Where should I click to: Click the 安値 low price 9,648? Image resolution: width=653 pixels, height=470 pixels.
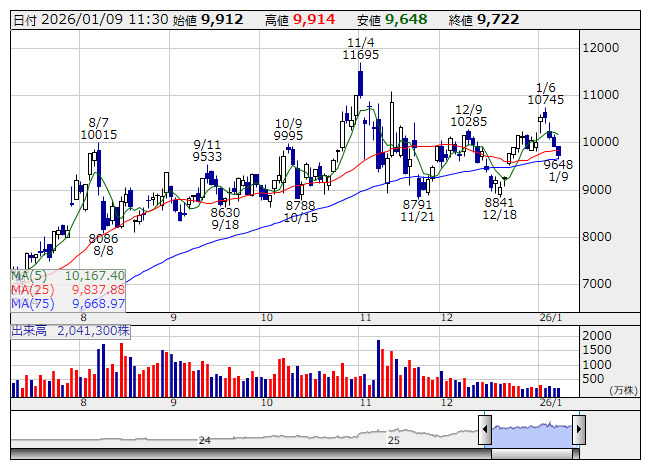(406, 19)
